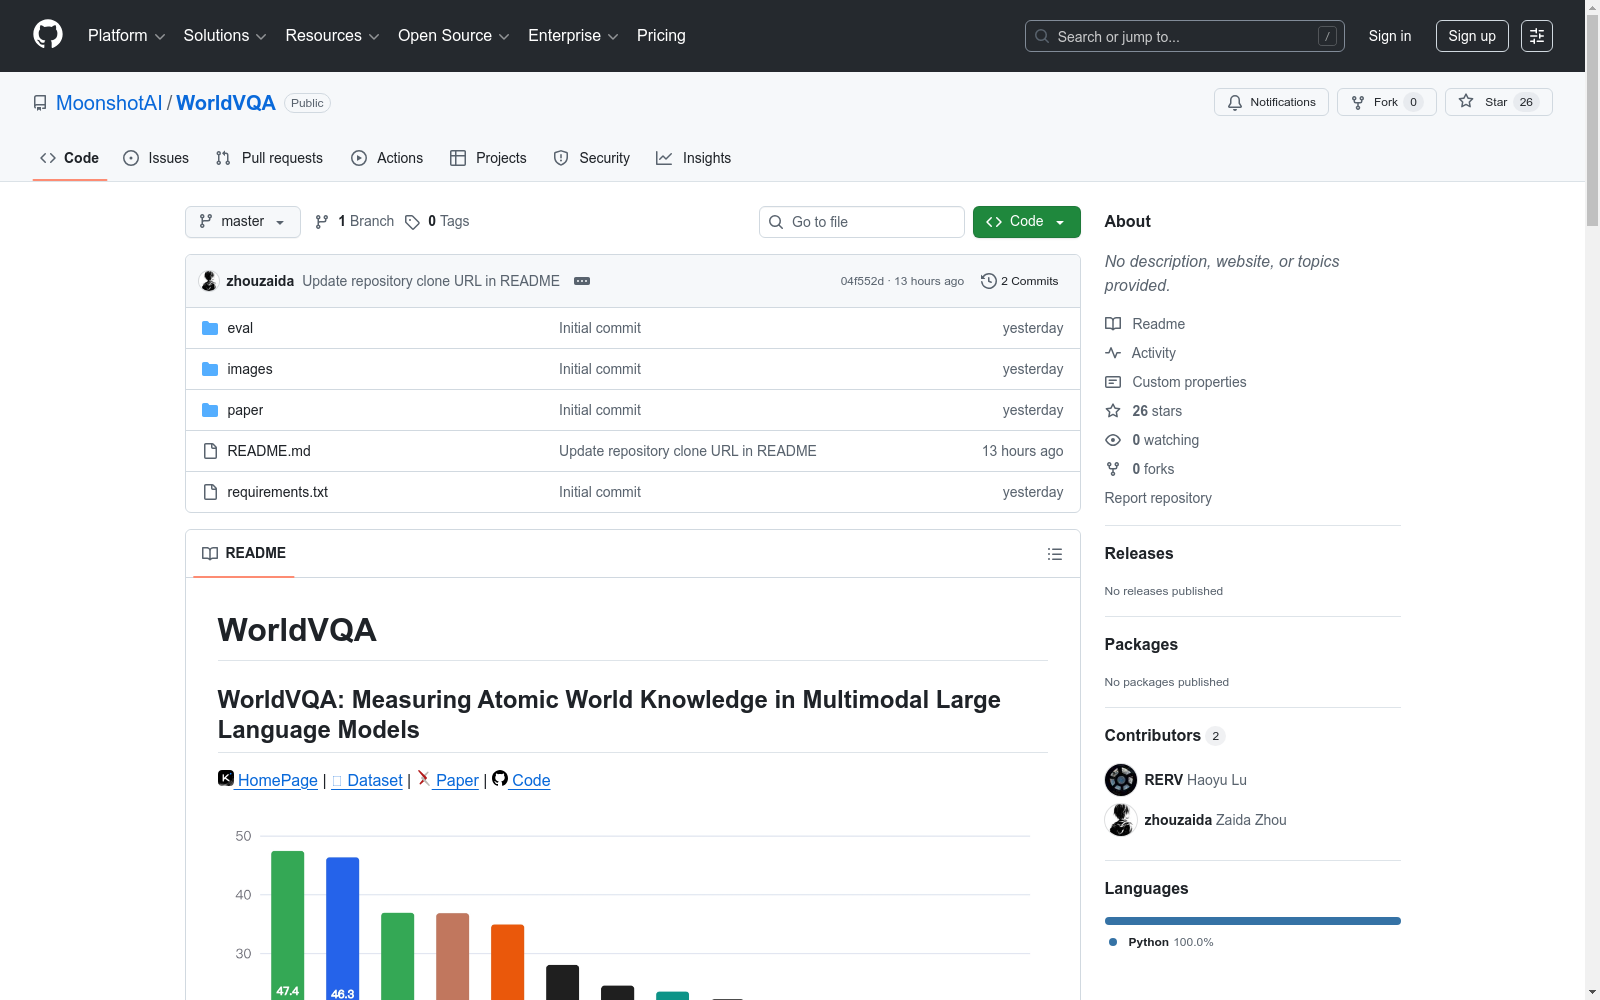Open the WorldVQA repository name link
The width and height of the screenshot is (1600, 1000).
point(226,103)
